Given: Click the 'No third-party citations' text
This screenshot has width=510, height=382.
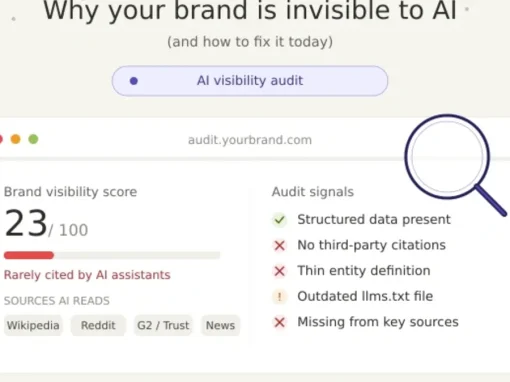Looking at the screenshot, I should 371,245.
